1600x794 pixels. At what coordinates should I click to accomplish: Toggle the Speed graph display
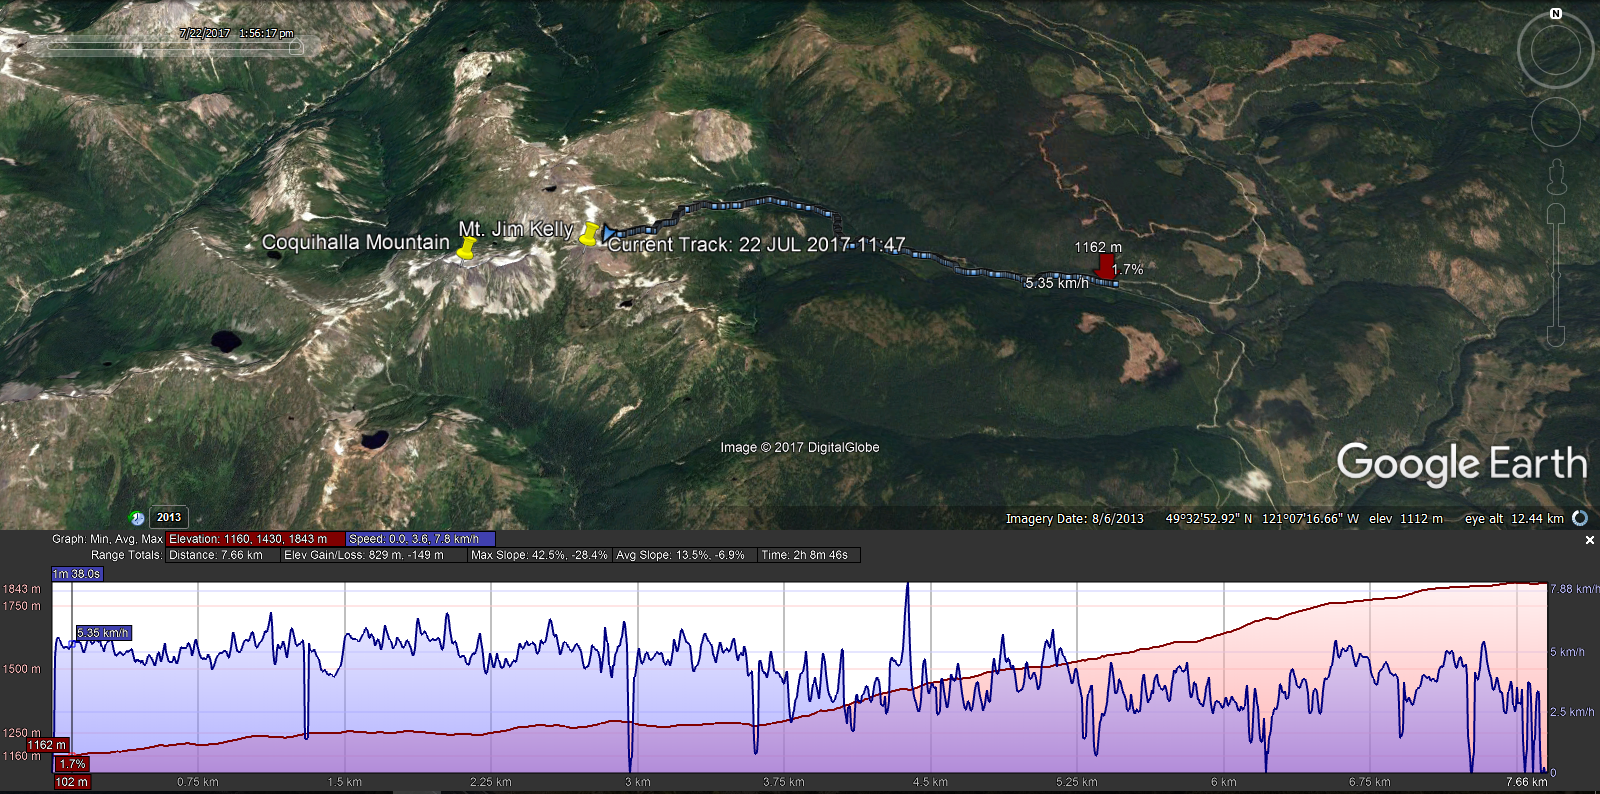point(420,539)
